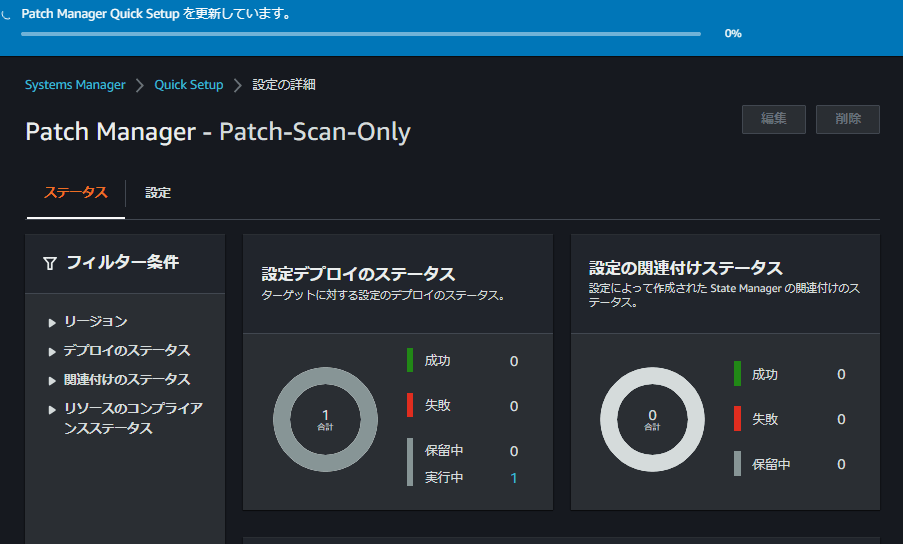Click the chevron separator after Systems Manager
The width and height of the screenshot is (903, 544).
coord(140,85)
